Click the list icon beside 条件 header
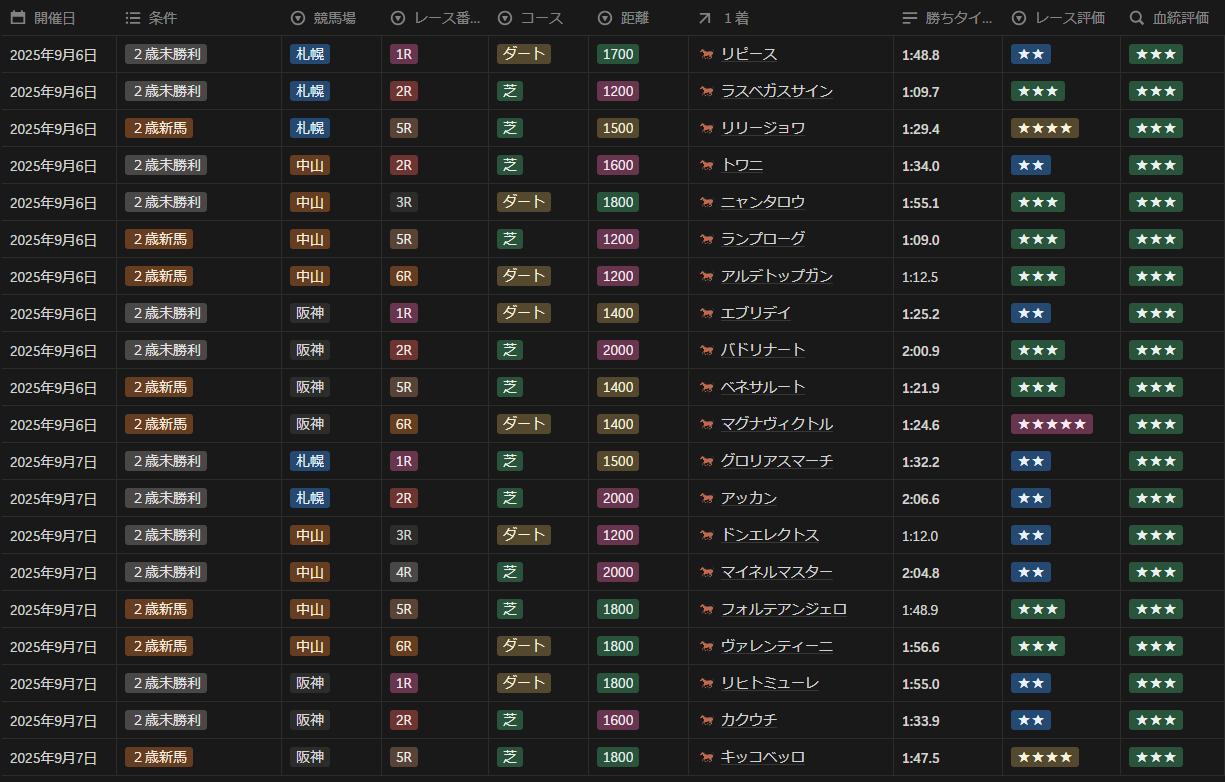 tap(133, 18)
